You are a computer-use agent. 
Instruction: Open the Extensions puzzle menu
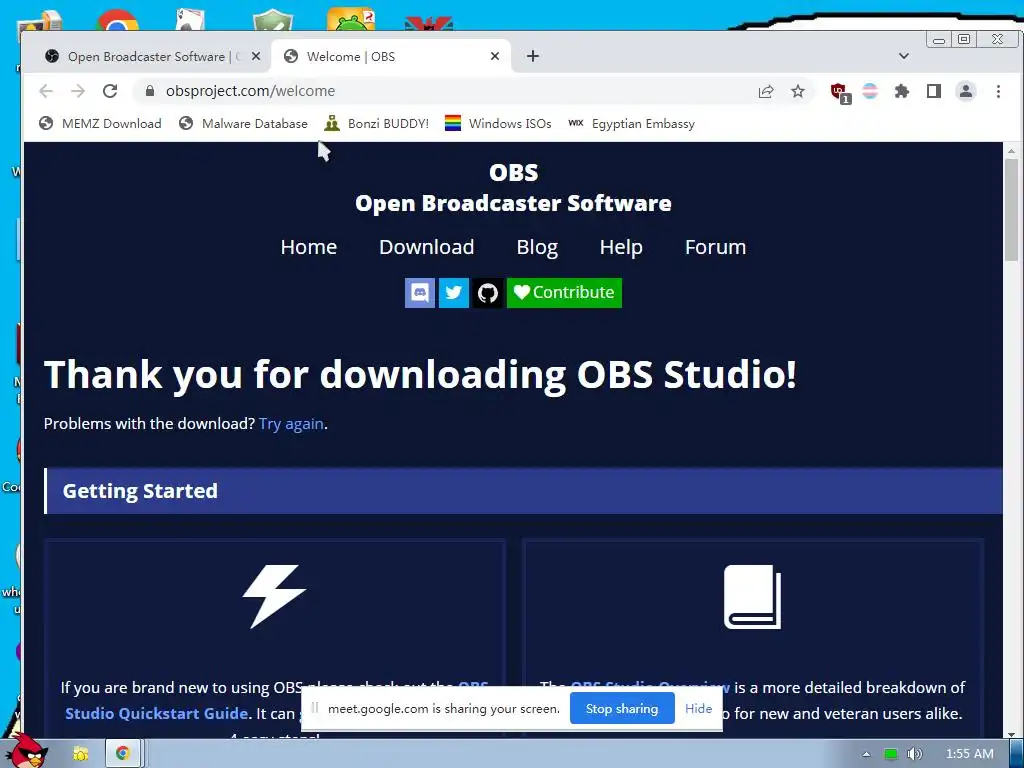click(x=902, y=91)
